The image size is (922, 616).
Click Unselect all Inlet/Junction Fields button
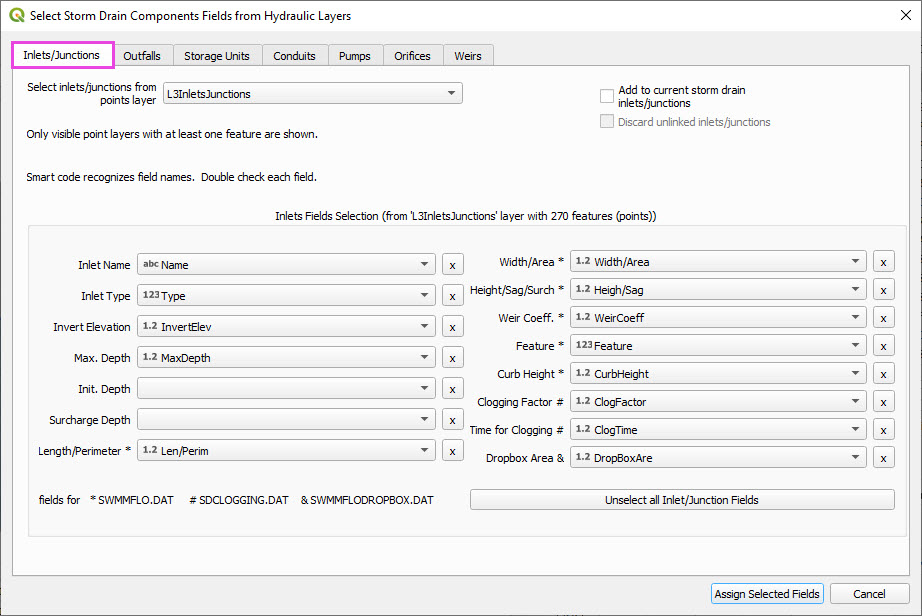click(x=682, y=500)
